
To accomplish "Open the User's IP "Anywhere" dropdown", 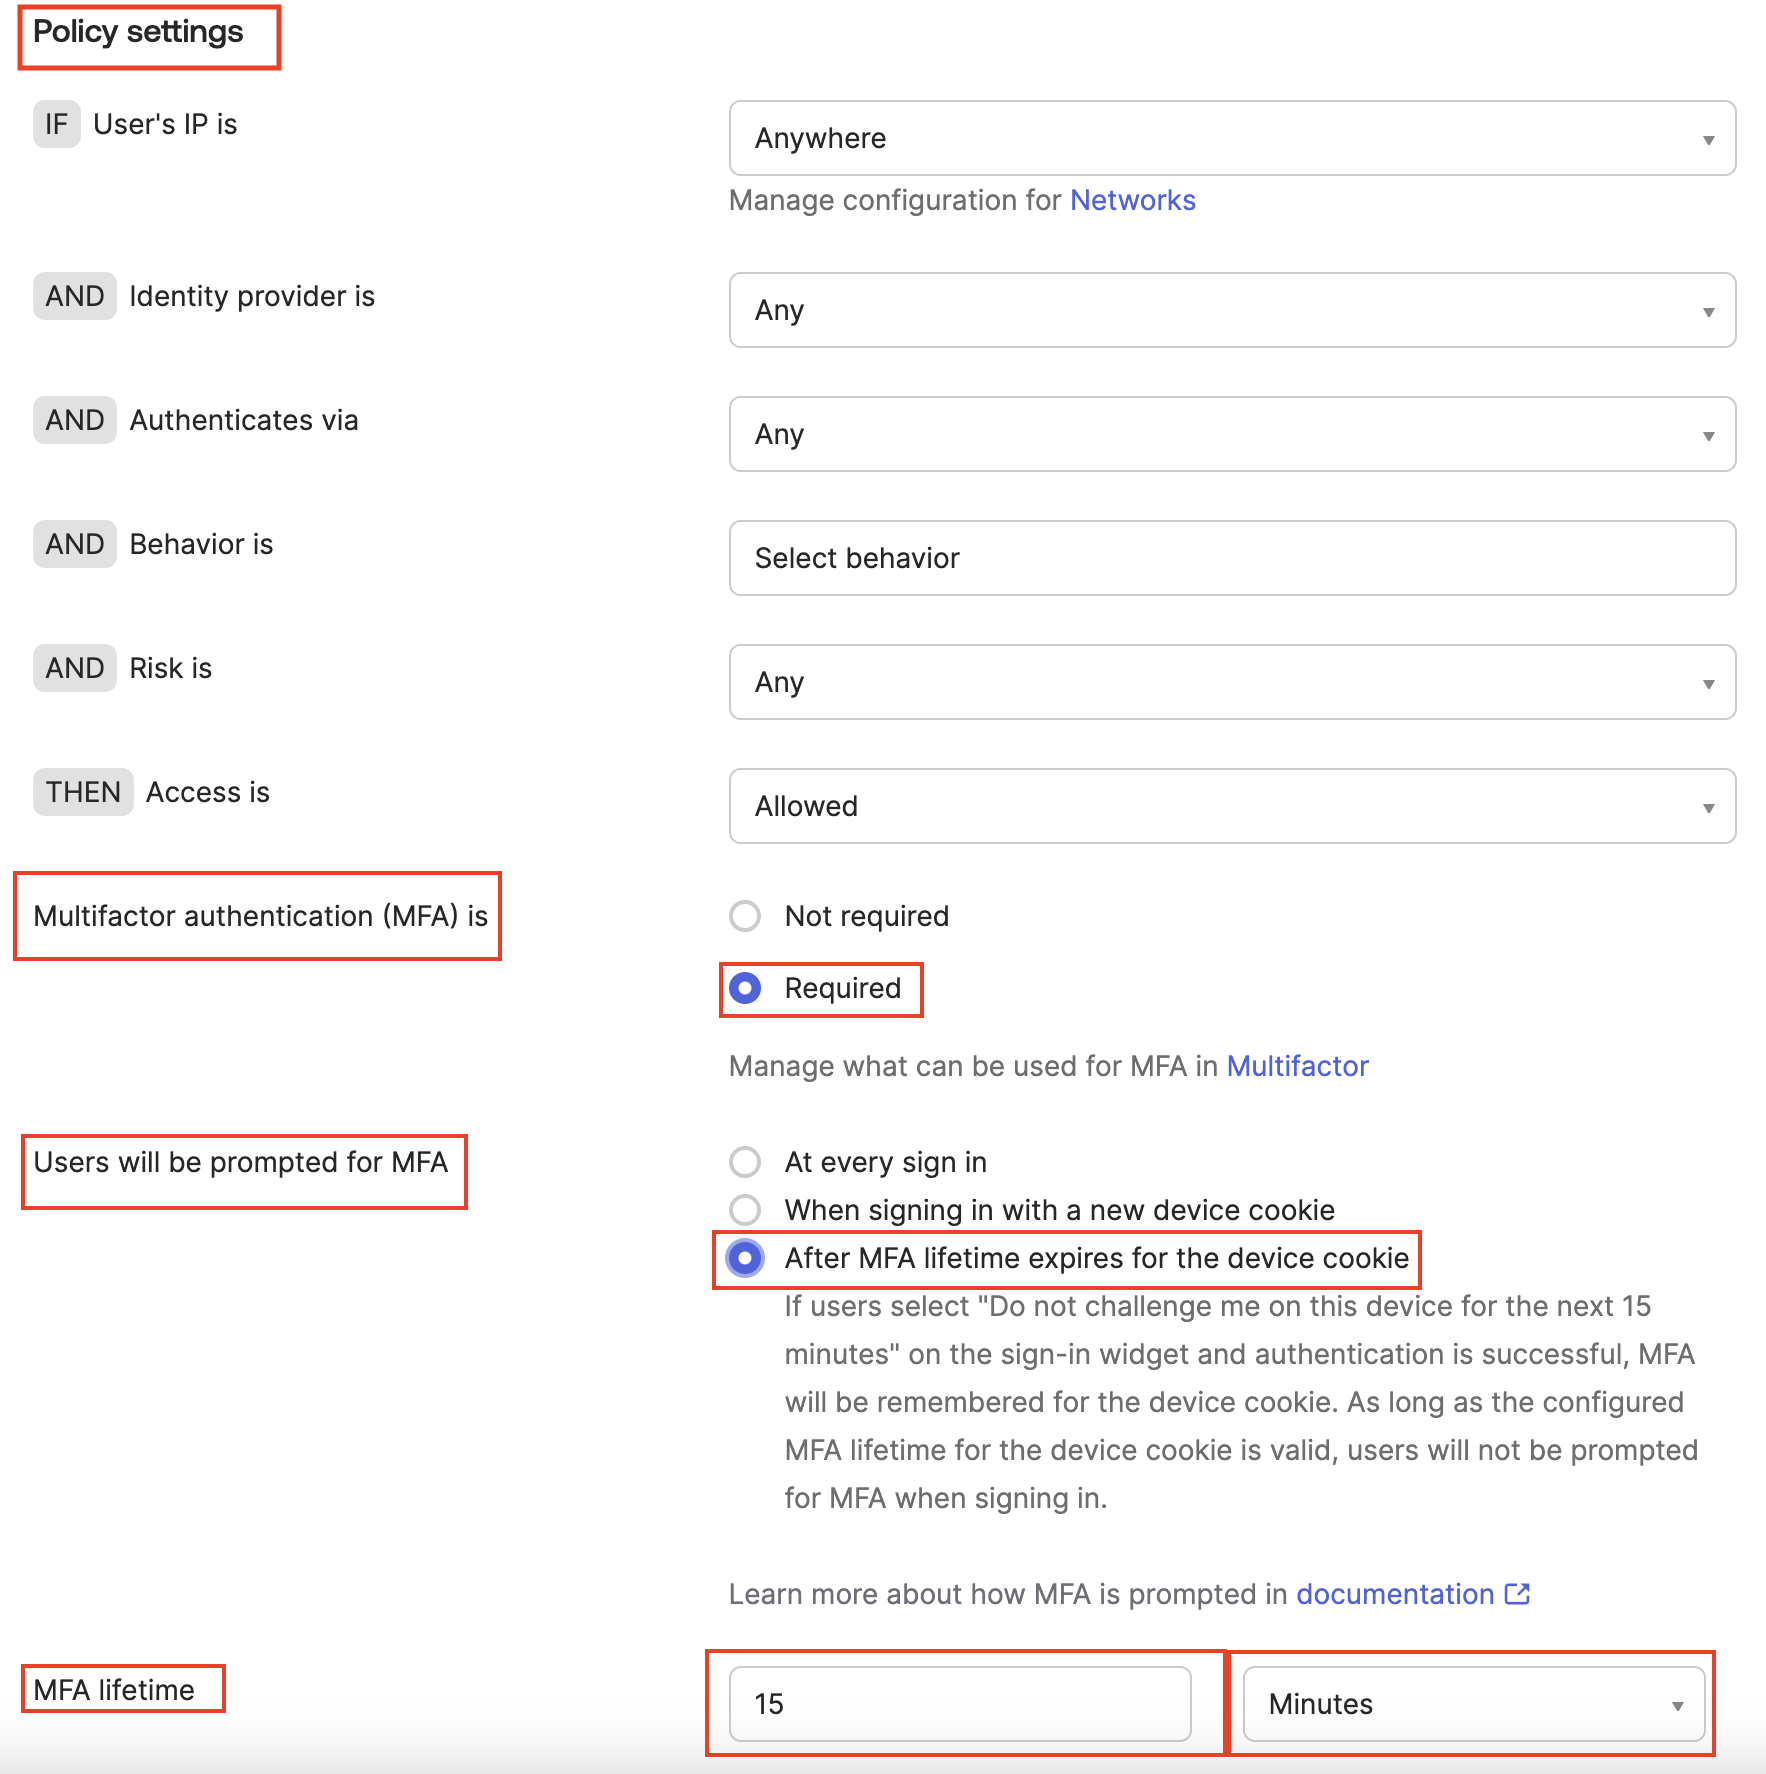I will point(1232,139).
